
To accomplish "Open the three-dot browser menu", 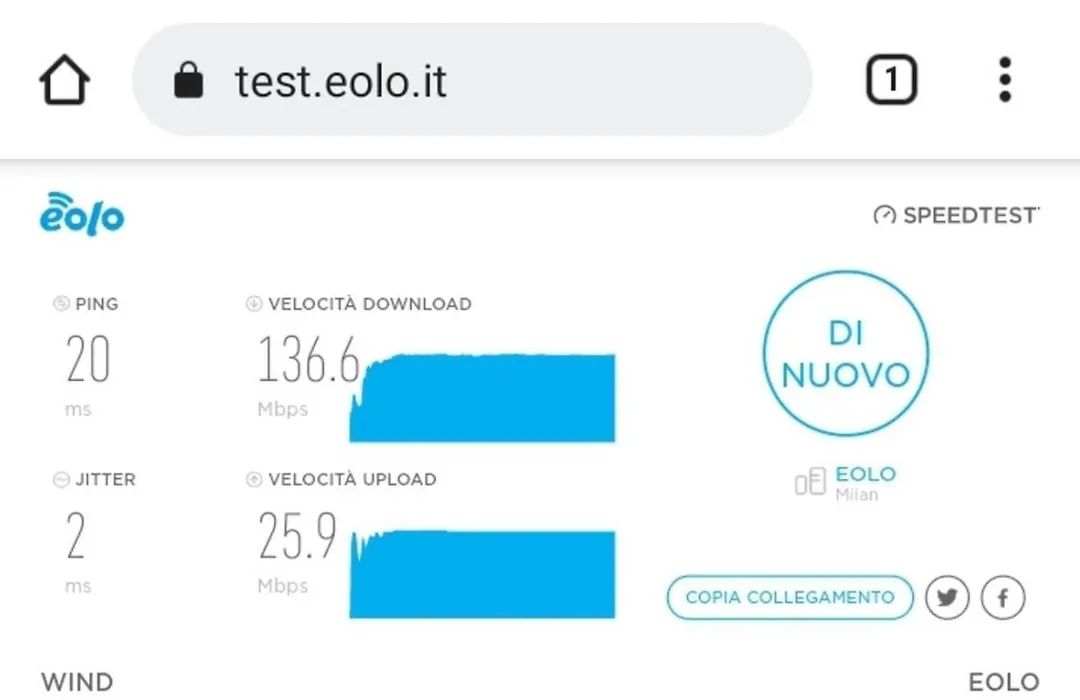I will point(1005,80).
